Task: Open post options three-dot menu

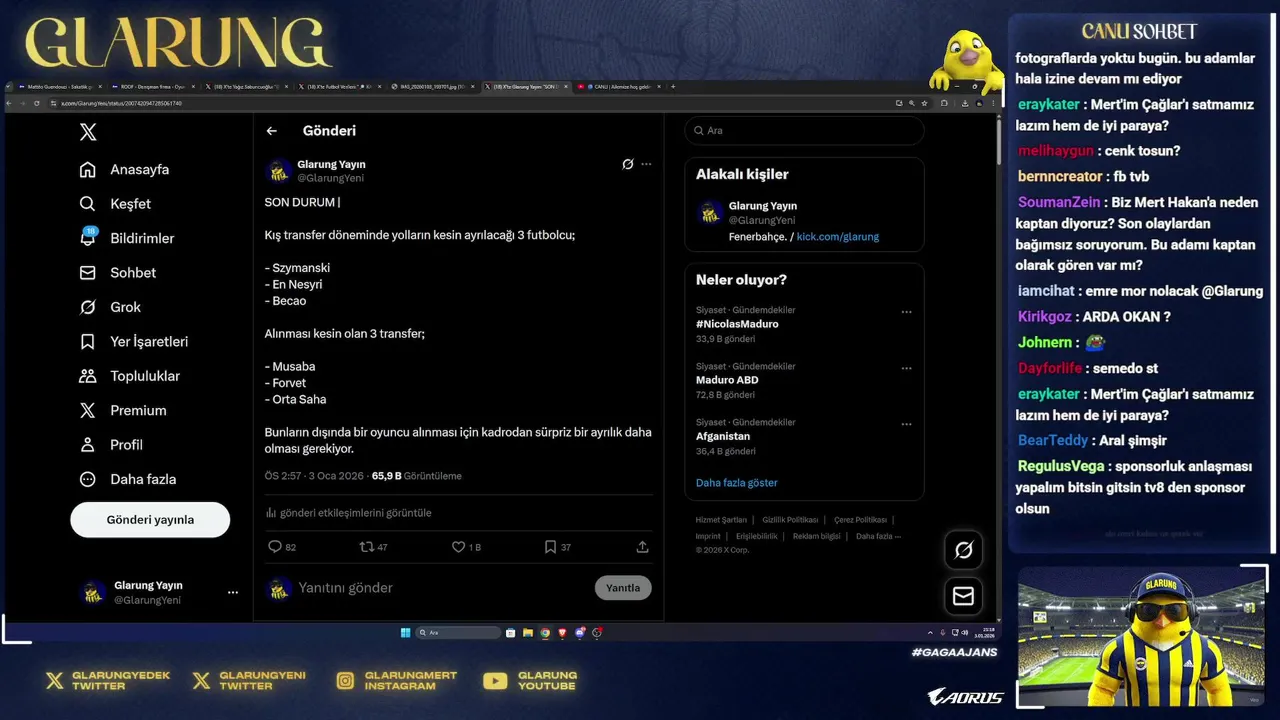Action: click(646, 164)
